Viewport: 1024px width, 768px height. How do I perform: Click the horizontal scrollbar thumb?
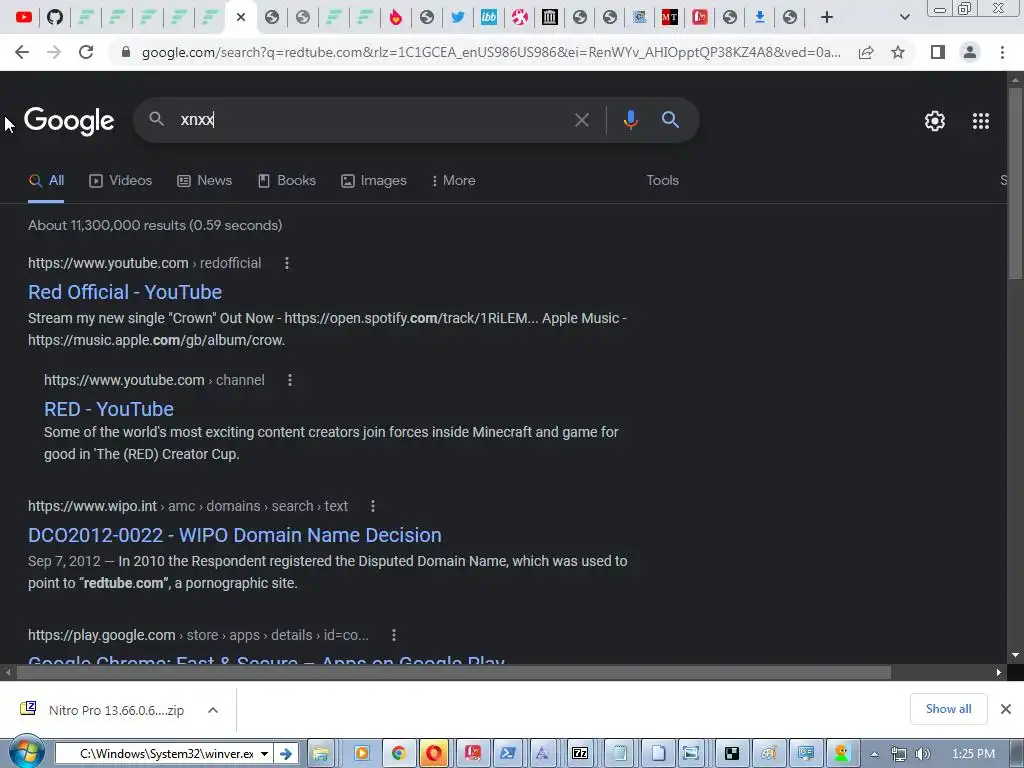pyautogui.click(x=454, y=672)
